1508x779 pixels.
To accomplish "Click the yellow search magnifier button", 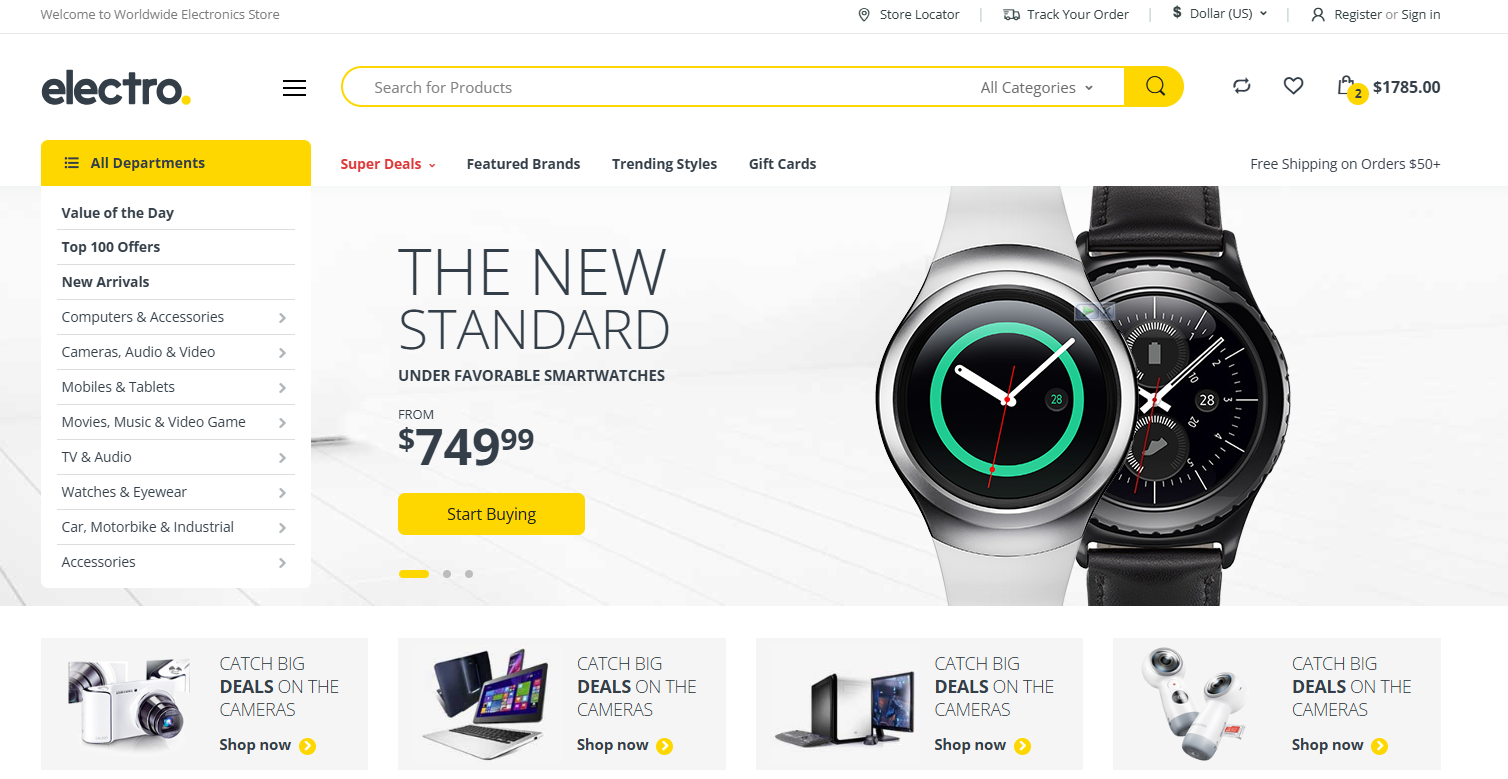I will (x=1154, y=87).
